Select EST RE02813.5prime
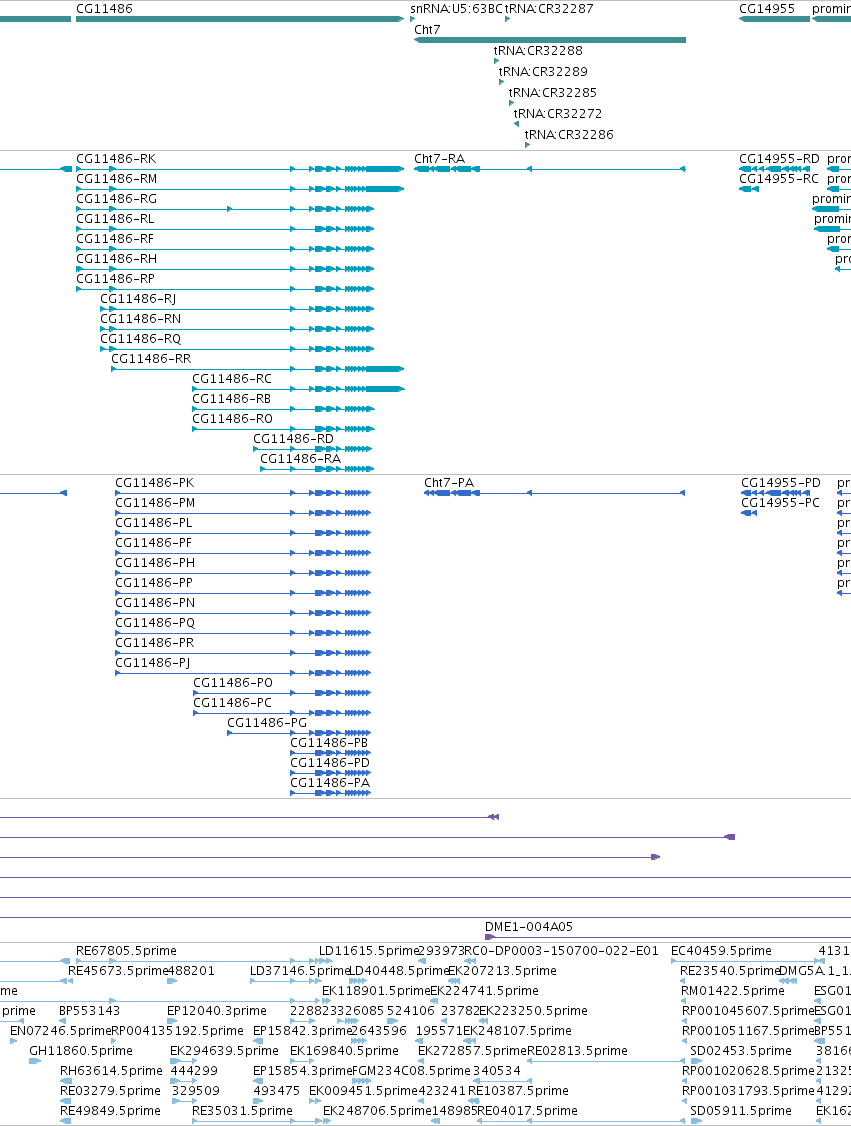This screenshot has height=1126, width=851. [x=577, y=1051]
